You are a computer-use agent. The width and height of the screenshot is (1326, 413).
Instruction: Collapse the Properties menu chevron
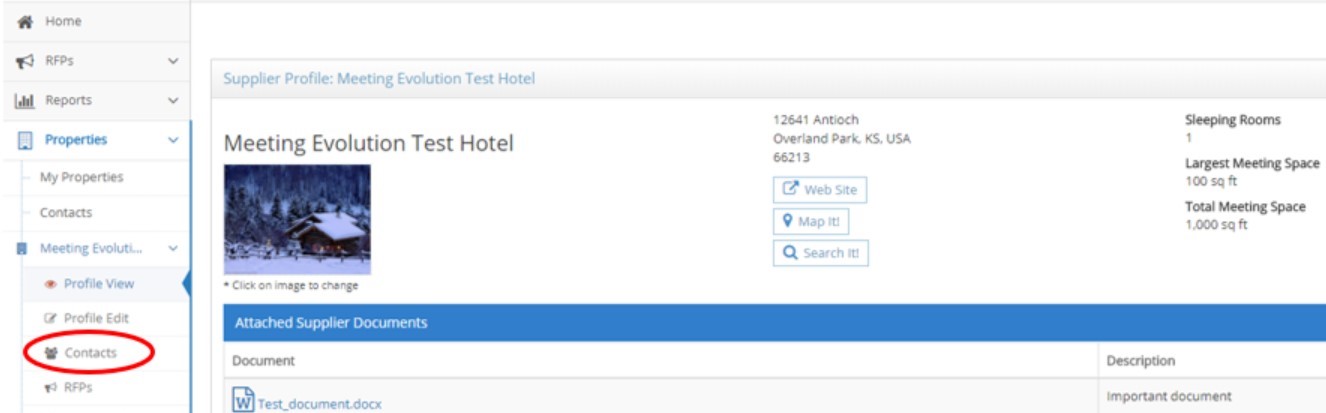click(174, 138)
